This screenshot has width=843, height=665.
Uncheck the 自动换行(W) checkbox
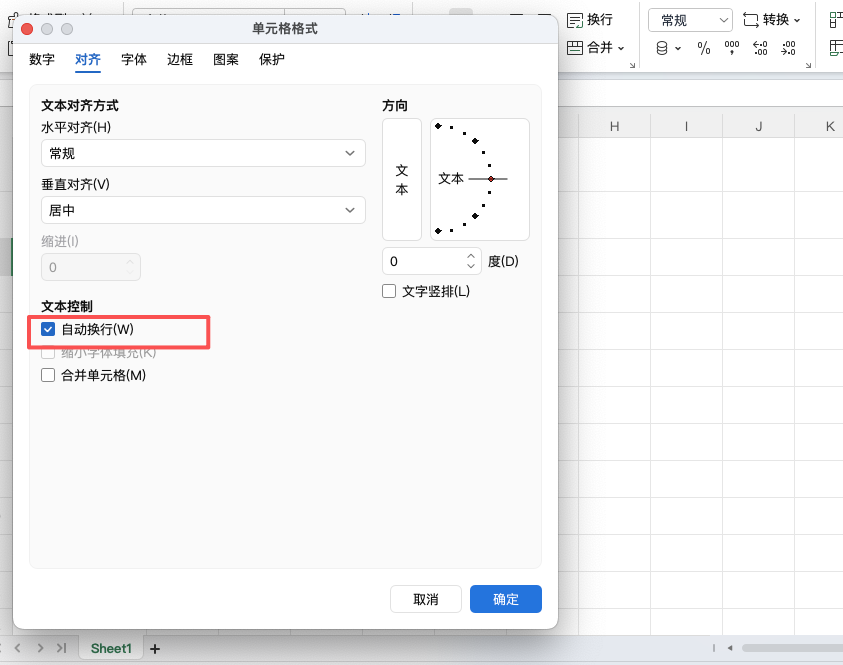click(48, 328)
